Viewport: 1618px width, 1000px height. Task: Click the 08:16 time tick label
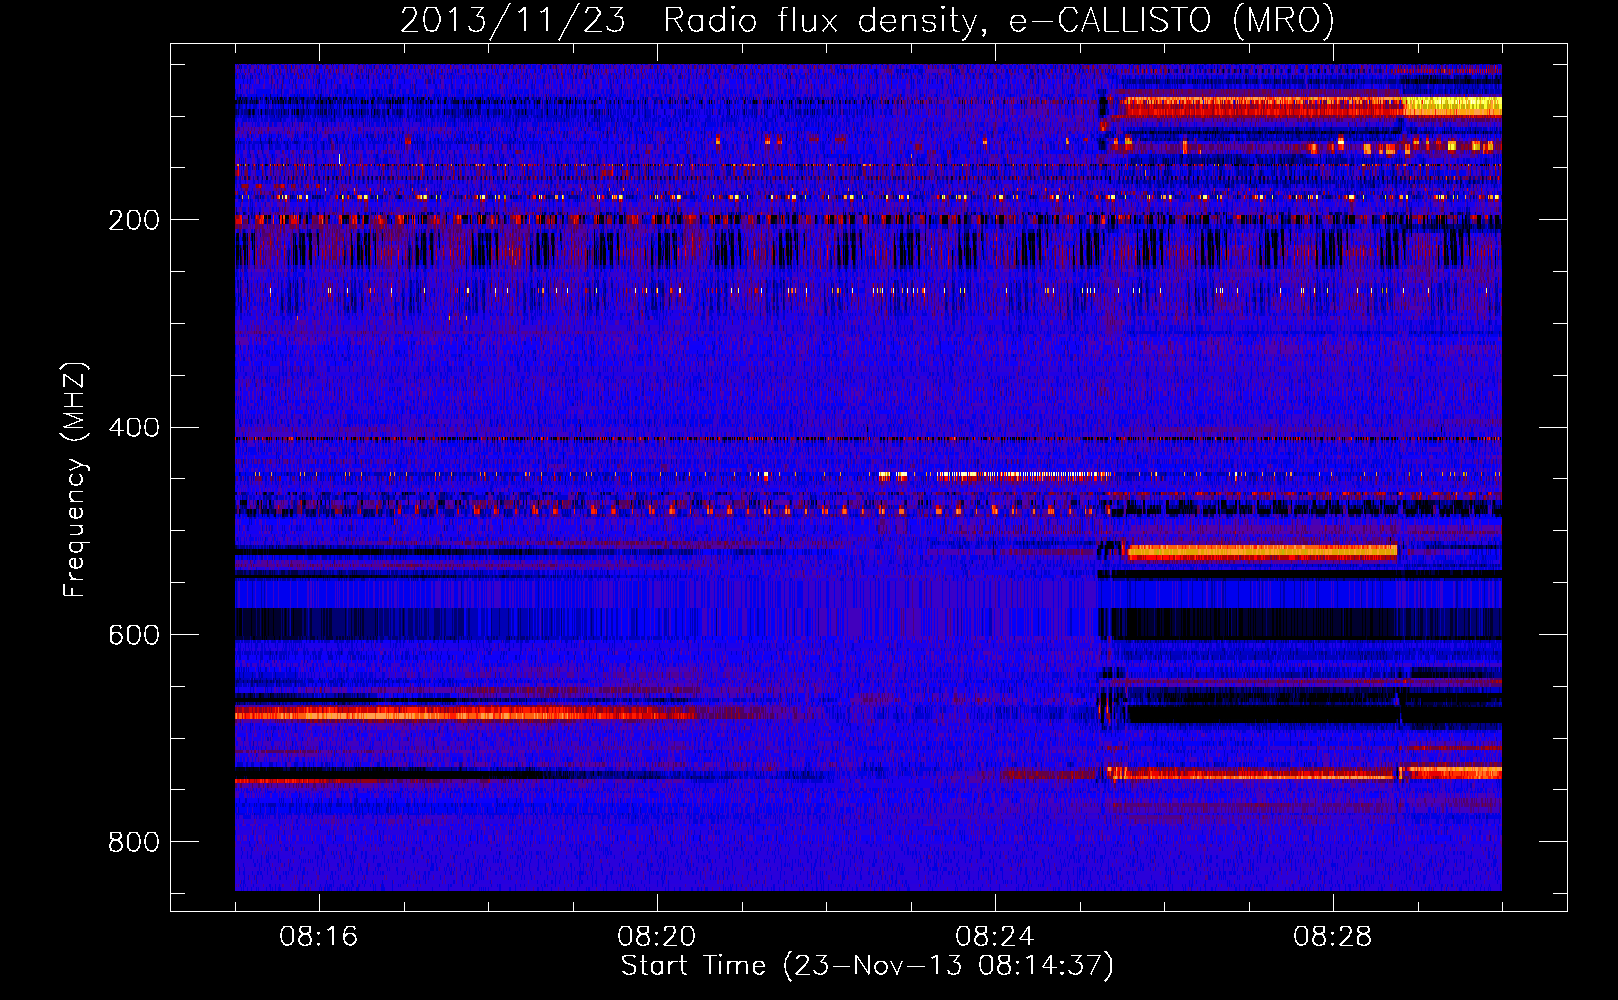[x=319, y=937]
